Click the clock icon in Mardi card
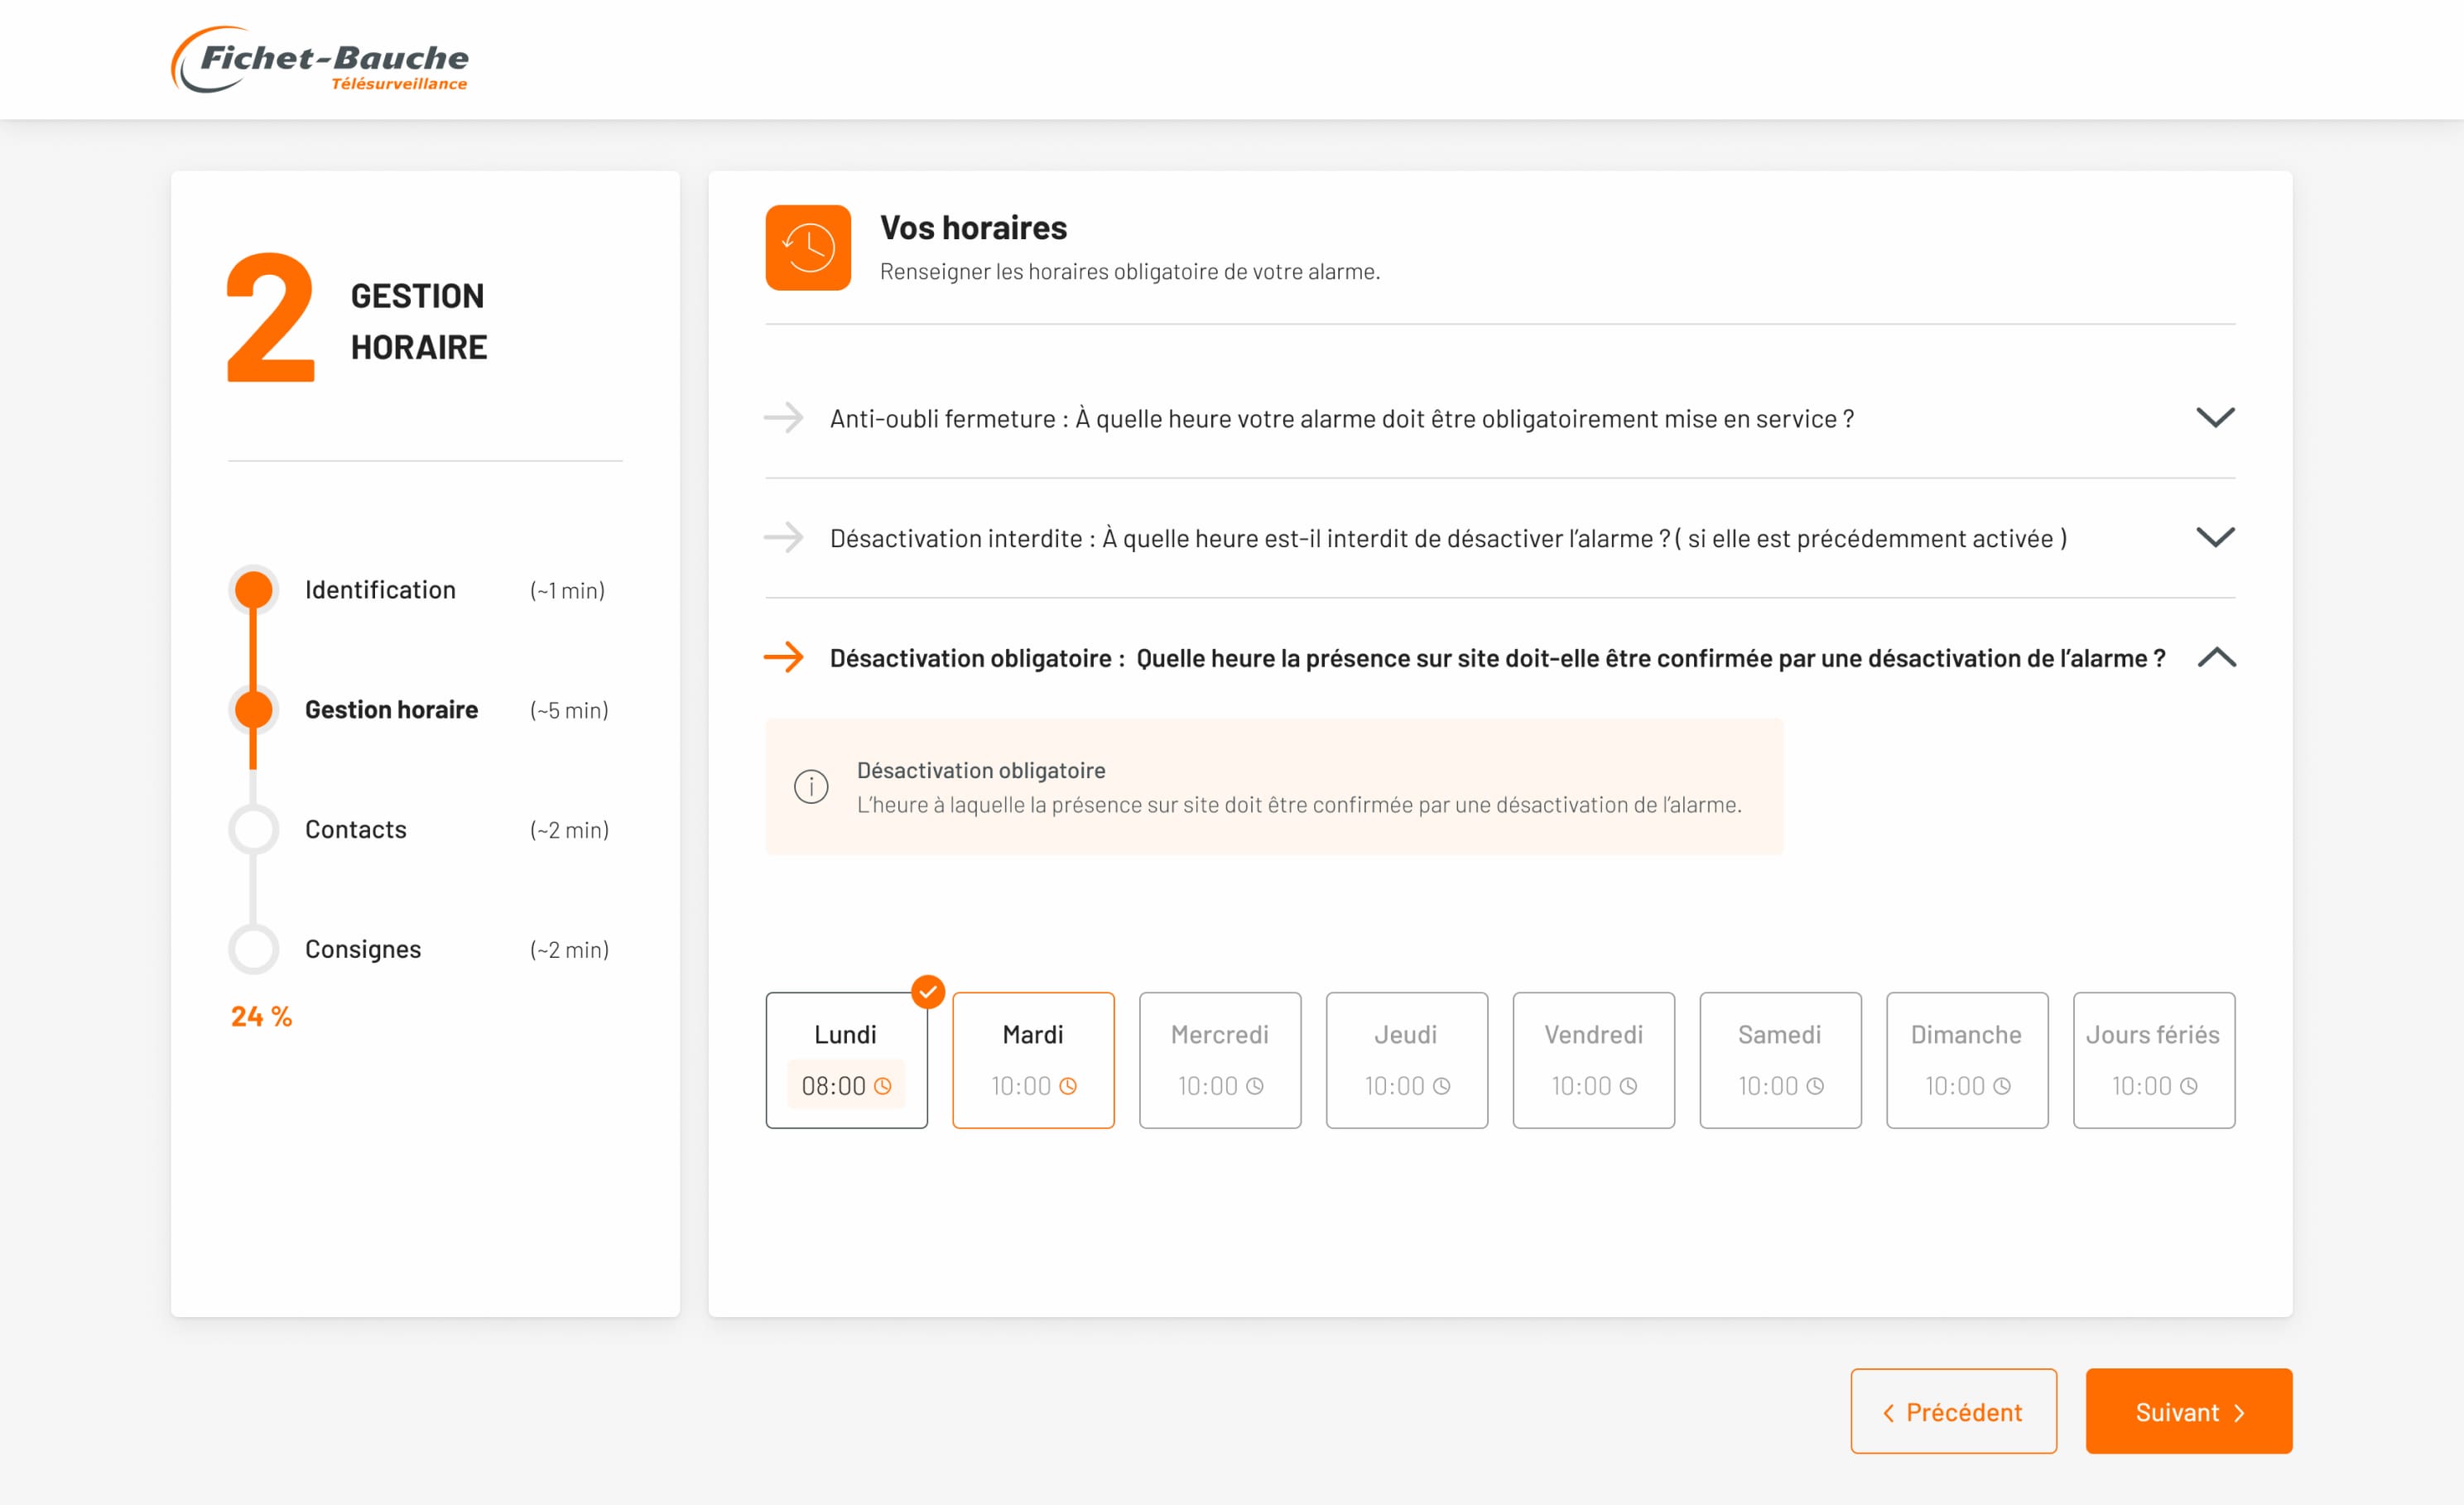Image resolution: width=2464 pixels, height=1505 pixels. [1068, 1086]
